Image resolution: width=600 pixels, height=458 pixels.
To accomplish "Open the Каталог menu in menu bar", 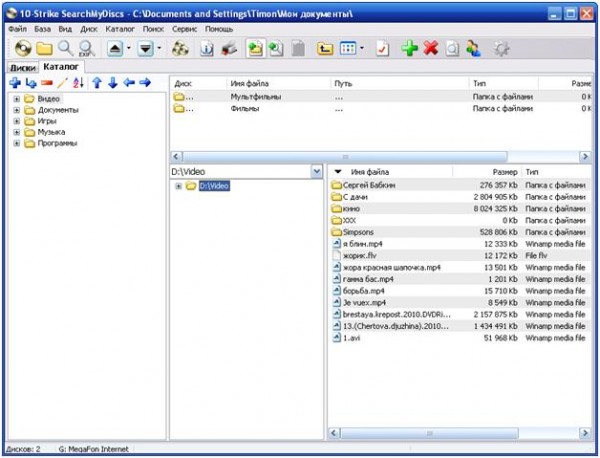I will (120, 29).
